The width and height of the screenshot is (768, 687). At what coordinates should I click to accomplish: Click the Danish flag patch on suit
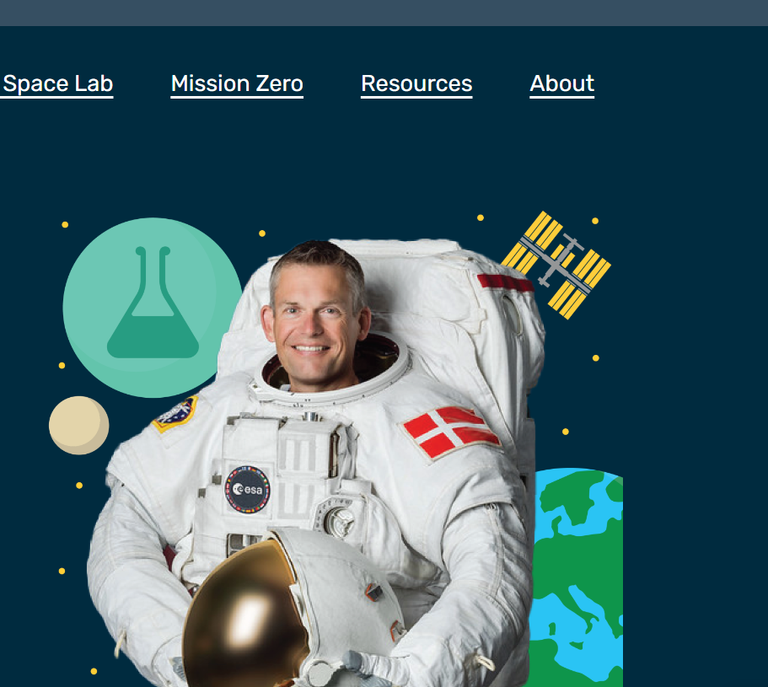pyautogui.click(x=451, y=432)
